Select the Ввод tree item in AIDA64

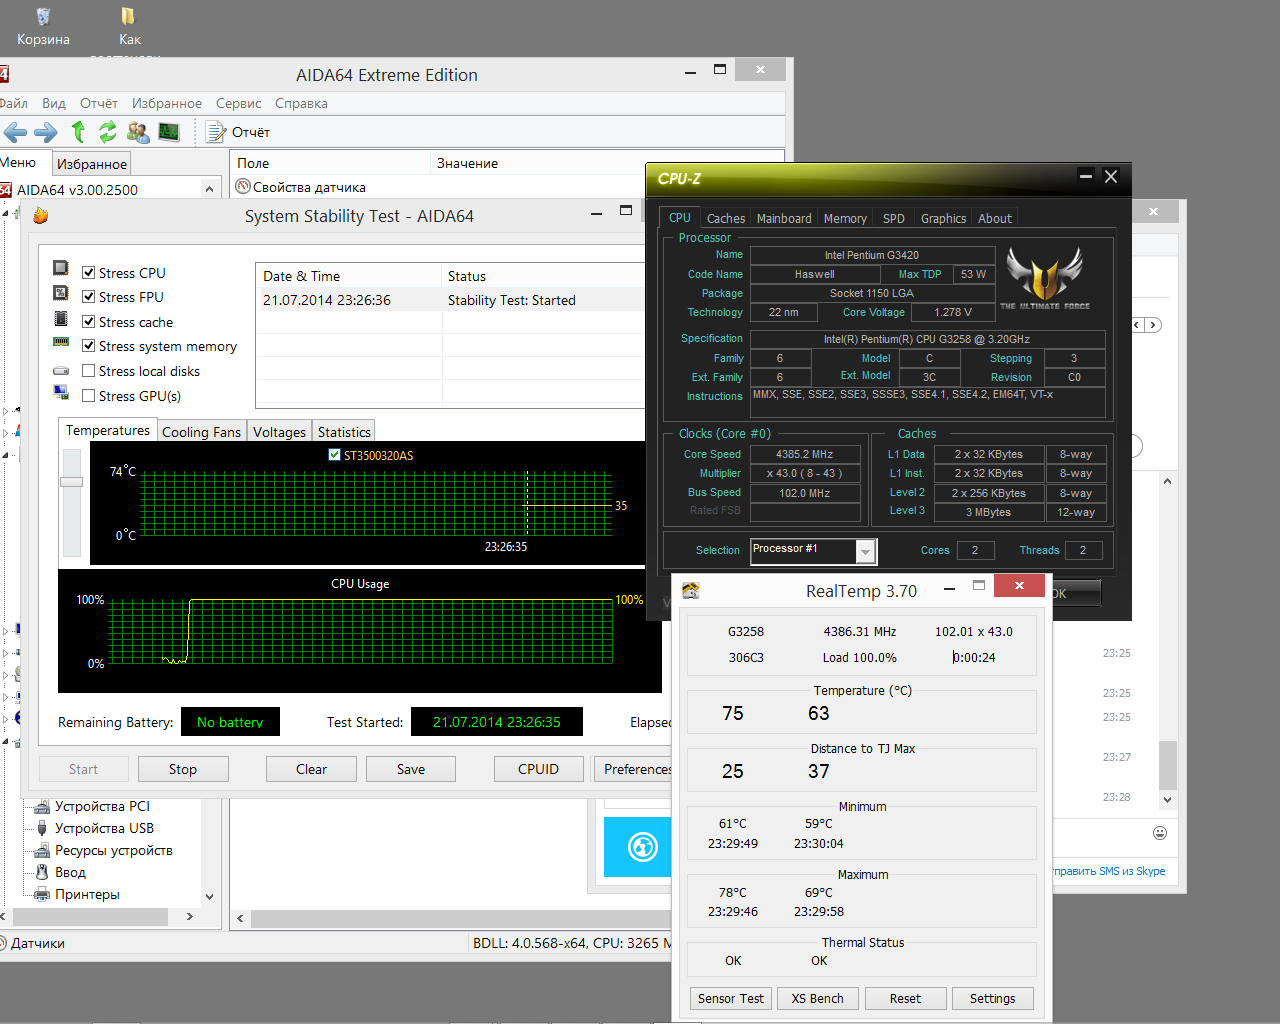[x=70, y=872]
